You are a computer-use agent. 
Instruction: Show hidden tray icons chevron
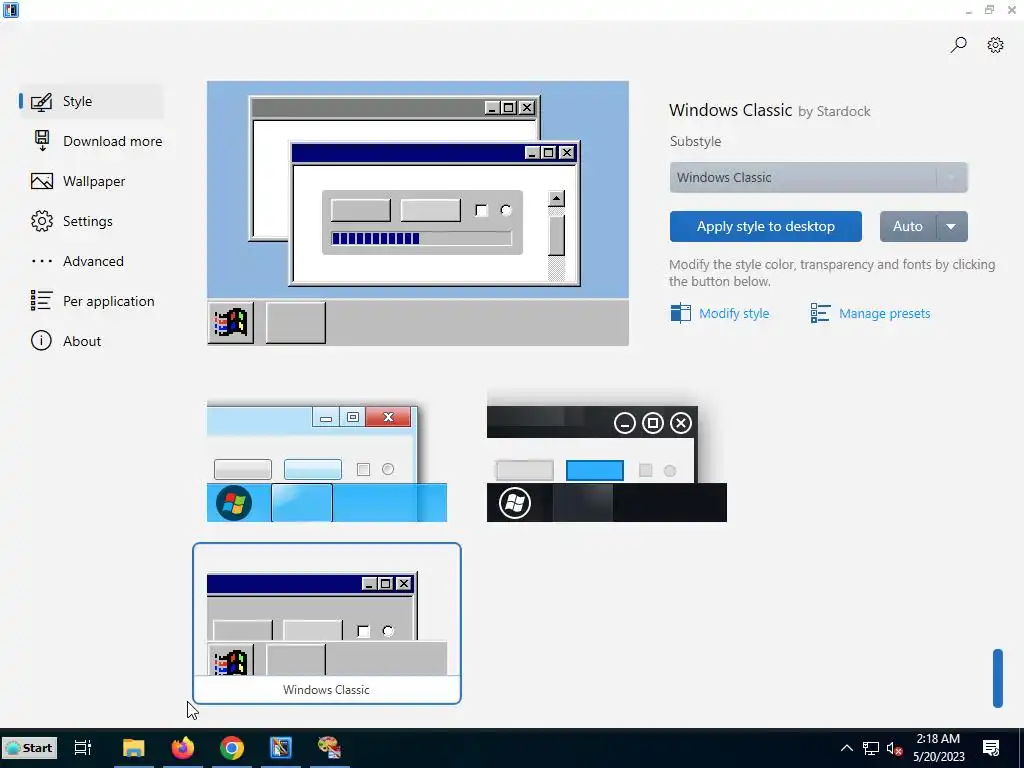pos(846,748)
